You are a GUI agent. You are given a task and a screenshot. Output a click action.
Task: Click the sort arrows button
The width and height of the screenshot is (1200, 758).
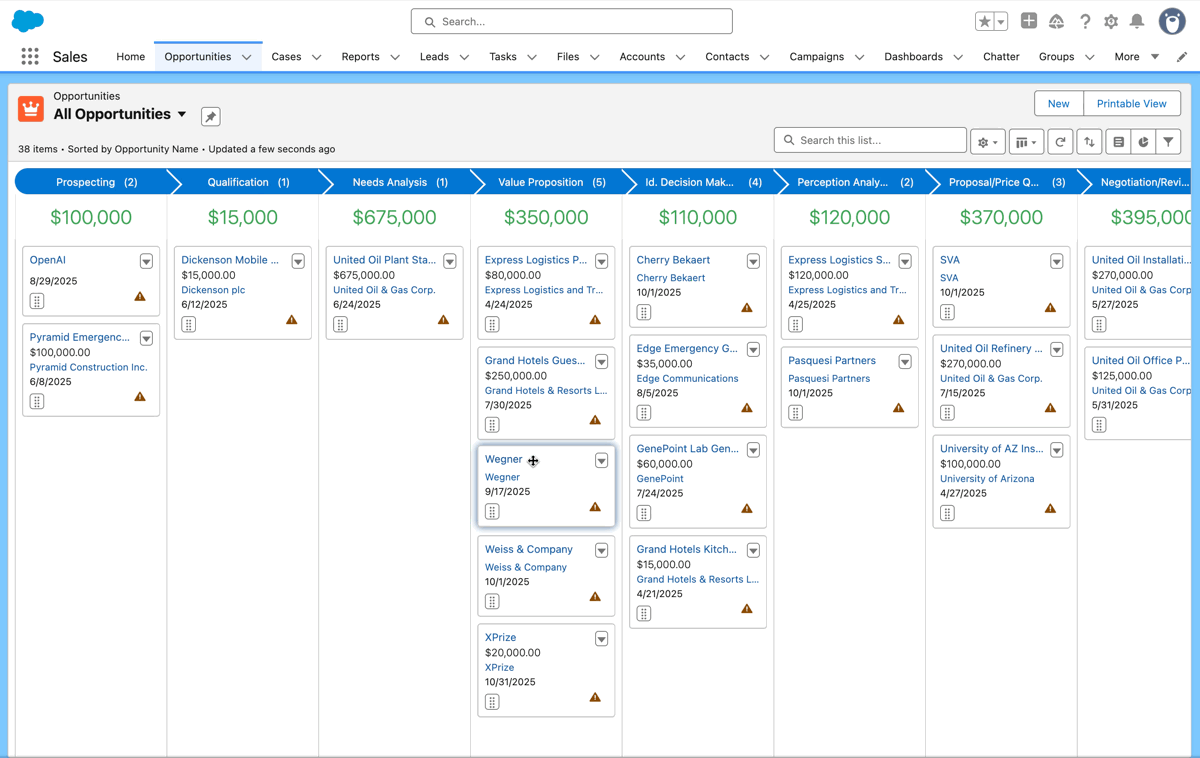(1090, 142)
